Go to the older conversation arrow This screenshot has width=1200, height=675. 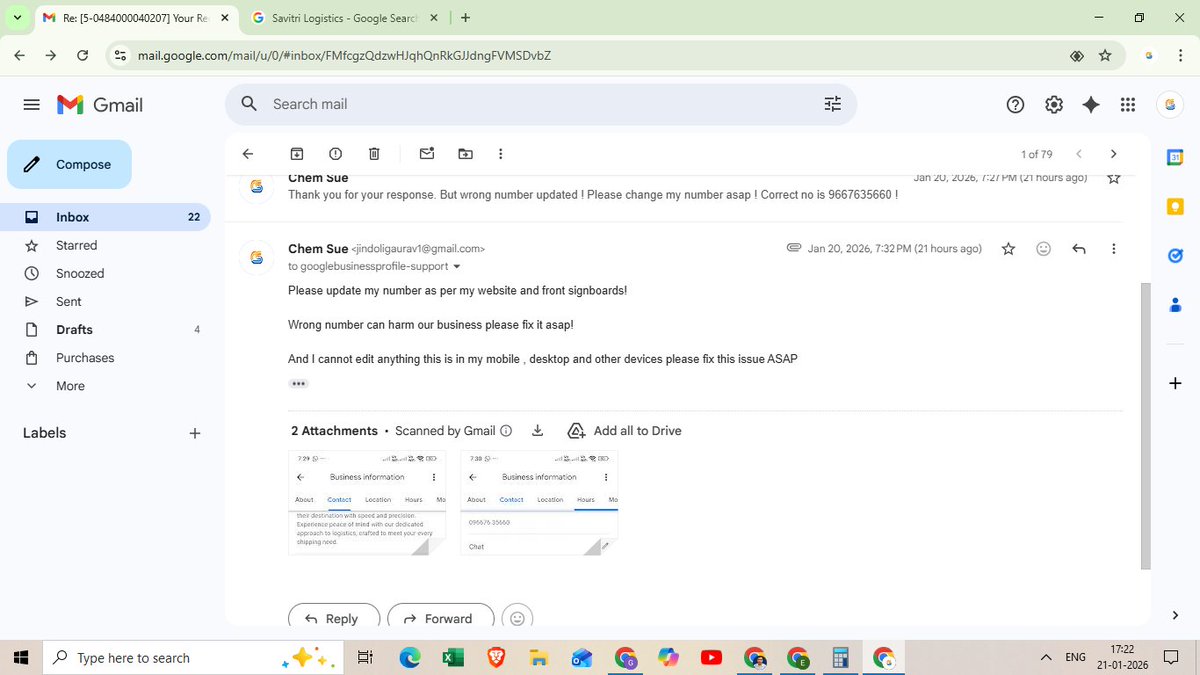[1113, 154]
